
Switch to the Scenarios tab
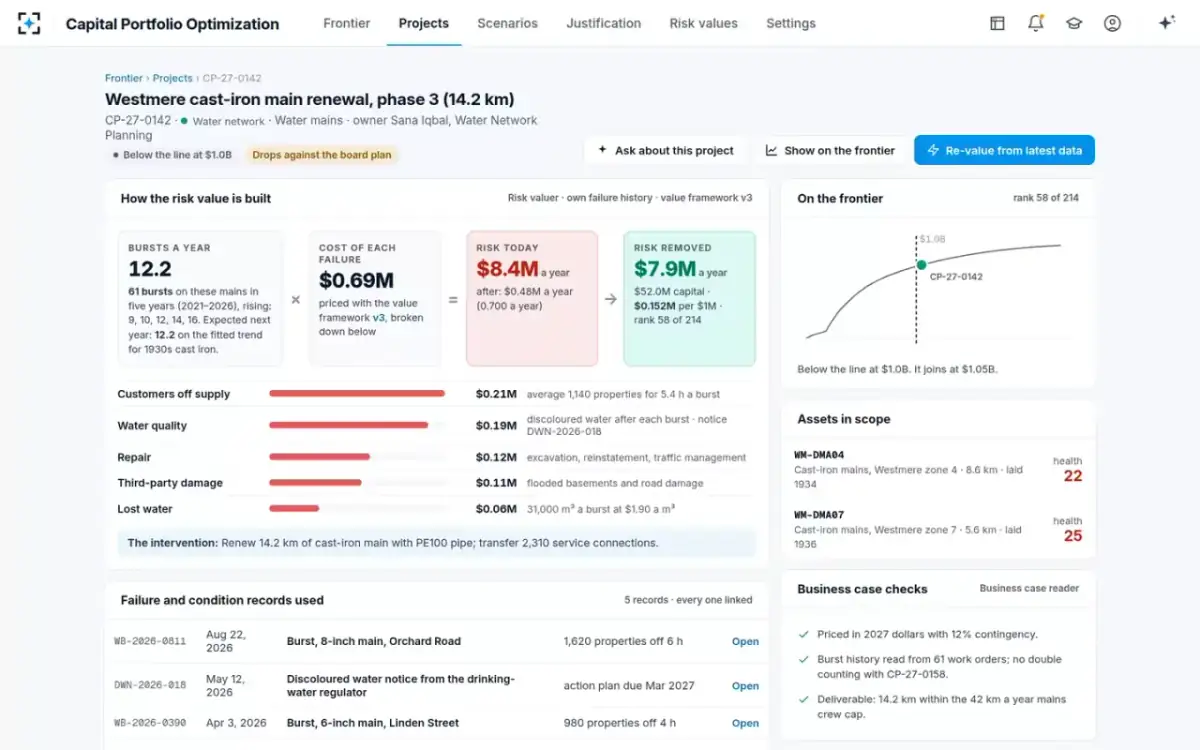pos(507,23)
